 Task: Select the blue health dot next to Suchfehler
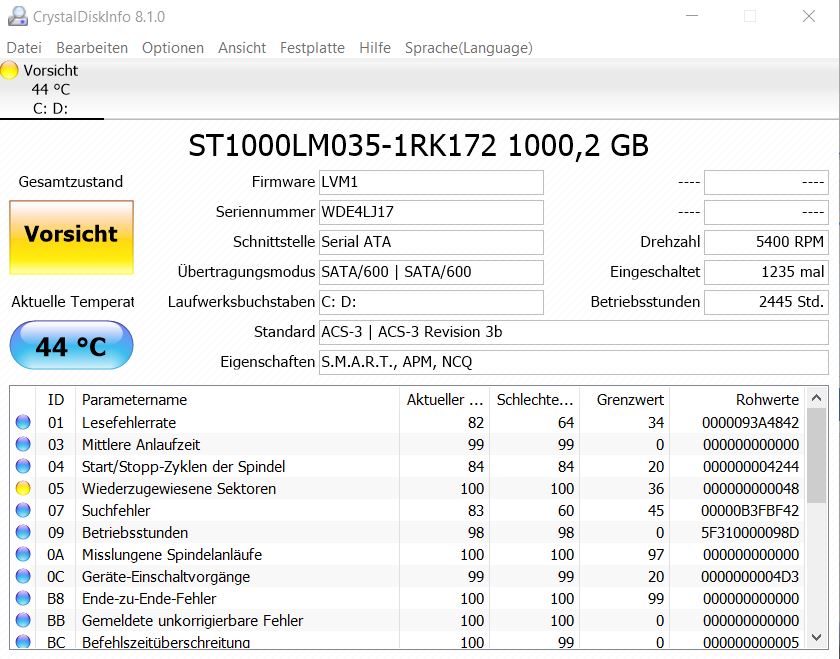[23, 510]
